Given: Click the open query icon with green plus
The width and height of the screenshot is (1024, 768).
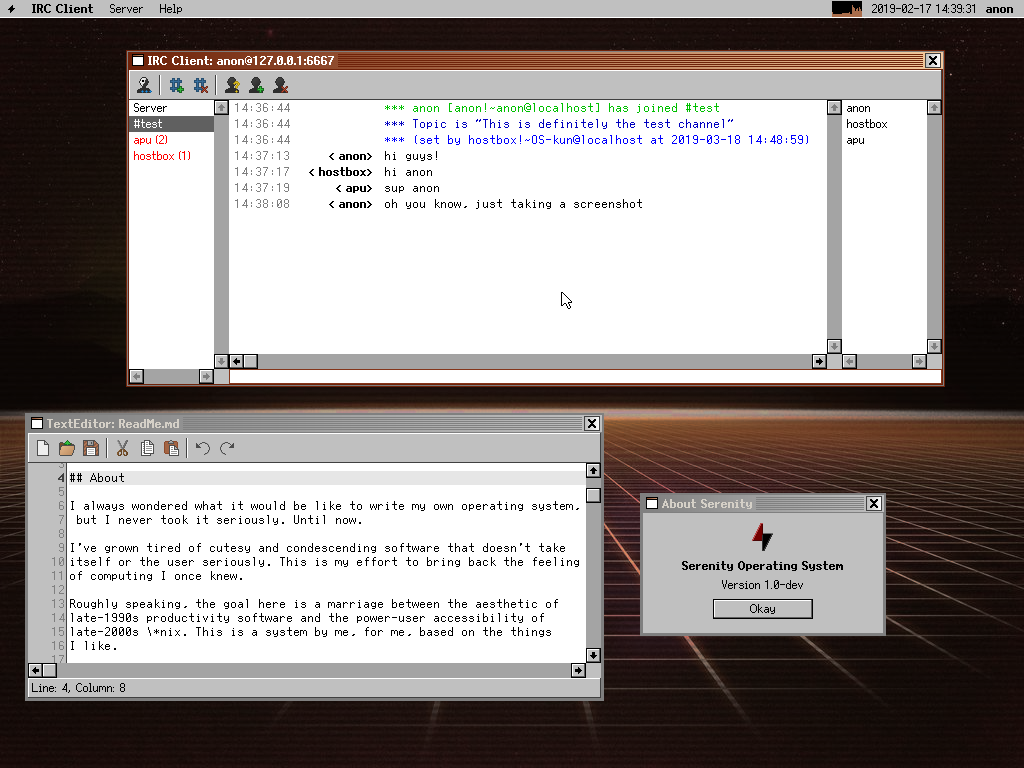Looking at the screenshot, I should (256, 86).
